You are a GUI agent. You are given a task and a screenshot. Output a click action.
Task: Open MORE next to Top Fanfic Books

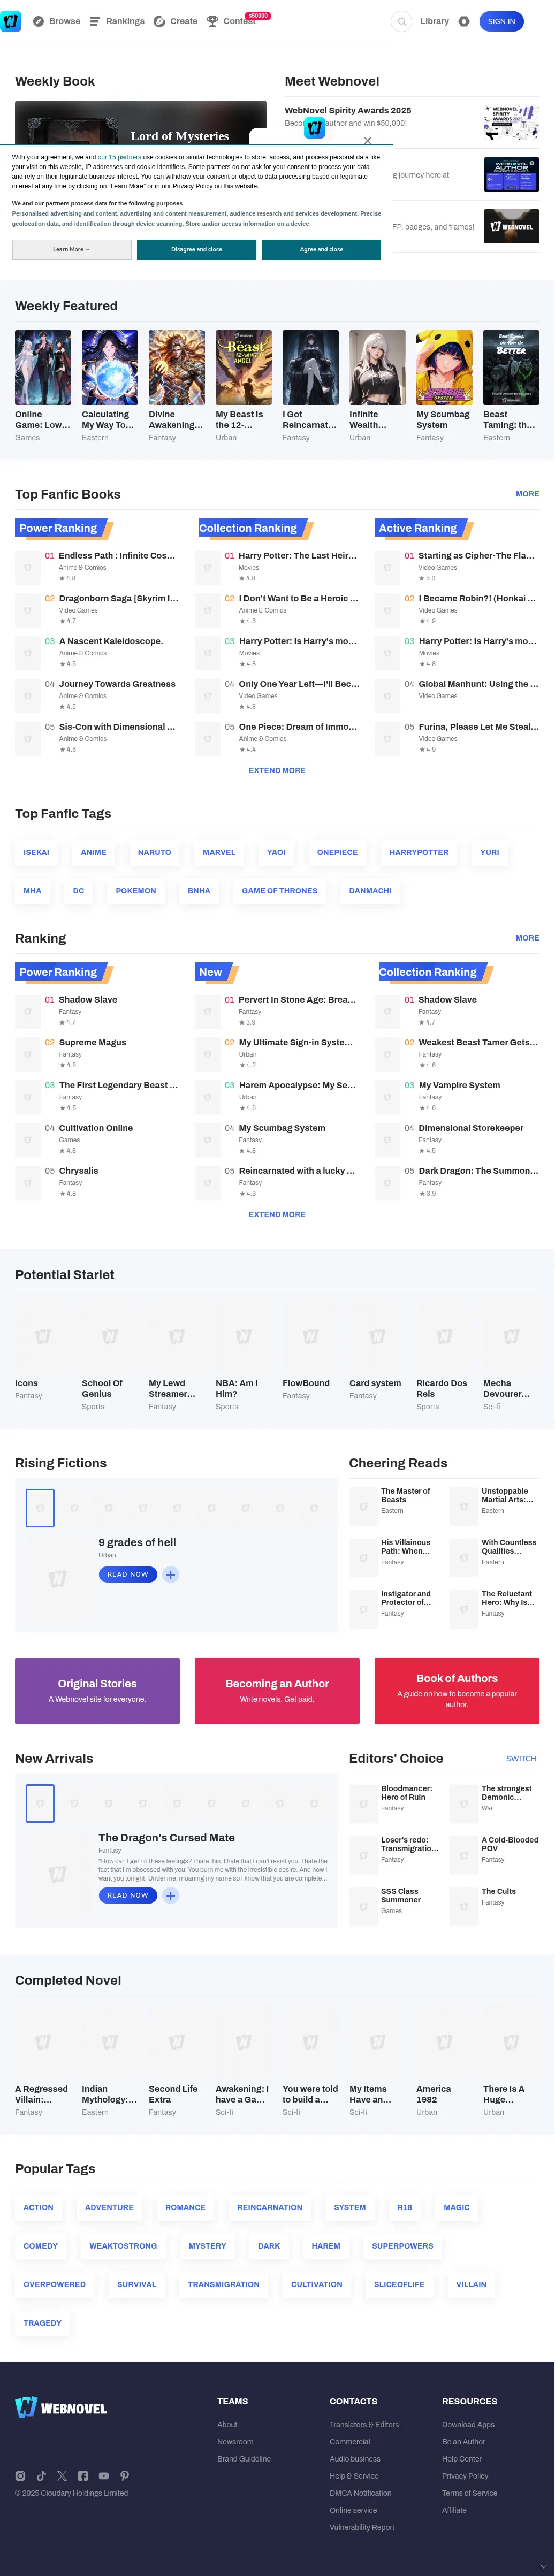(527, 493)
